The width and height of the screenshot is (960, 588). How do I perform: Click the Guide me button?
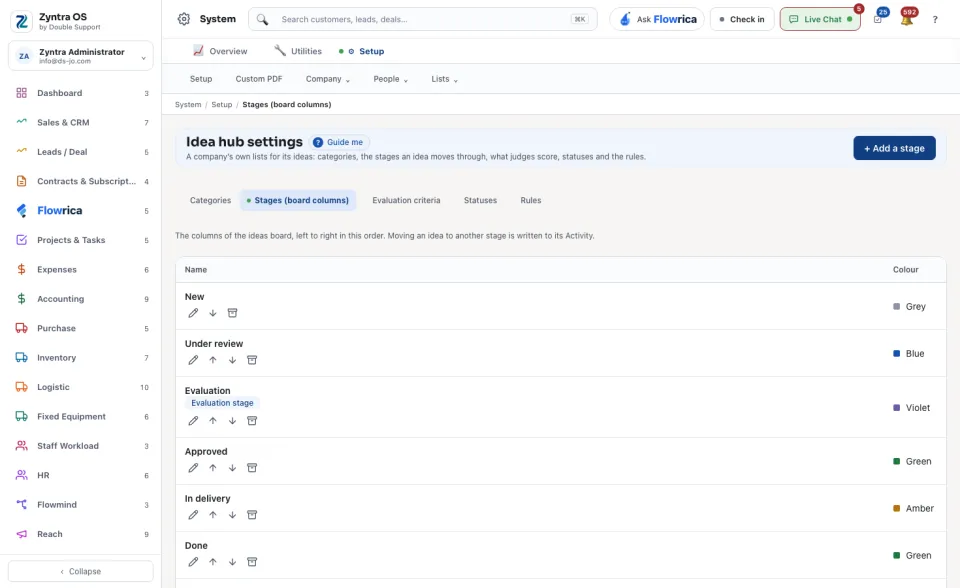pos(339,142)
